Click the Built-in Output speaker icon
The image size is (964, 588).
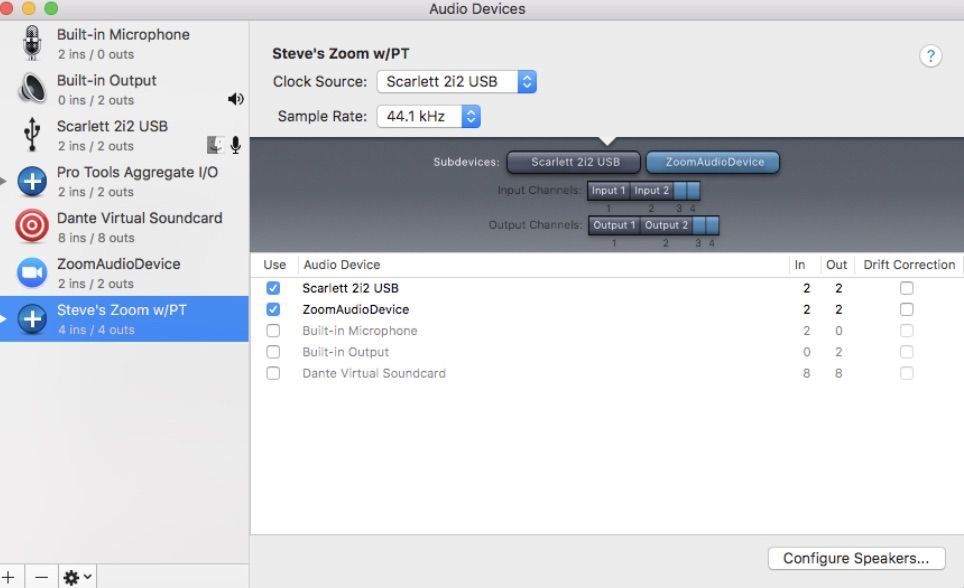tap(32, 89)
